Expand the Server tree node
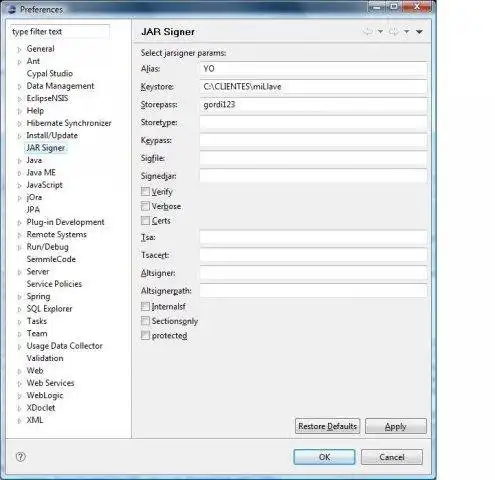The image size is (495, 480). click(19, 272)
